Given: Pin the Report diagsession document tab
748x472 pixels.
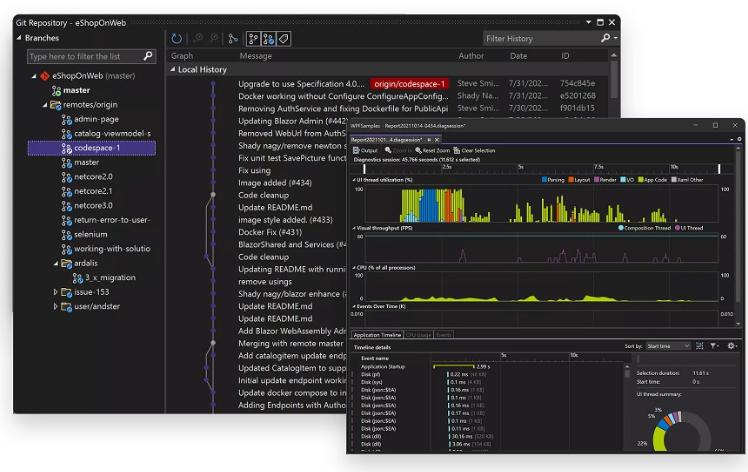Looking at the screenshot, I should [429, 140].
